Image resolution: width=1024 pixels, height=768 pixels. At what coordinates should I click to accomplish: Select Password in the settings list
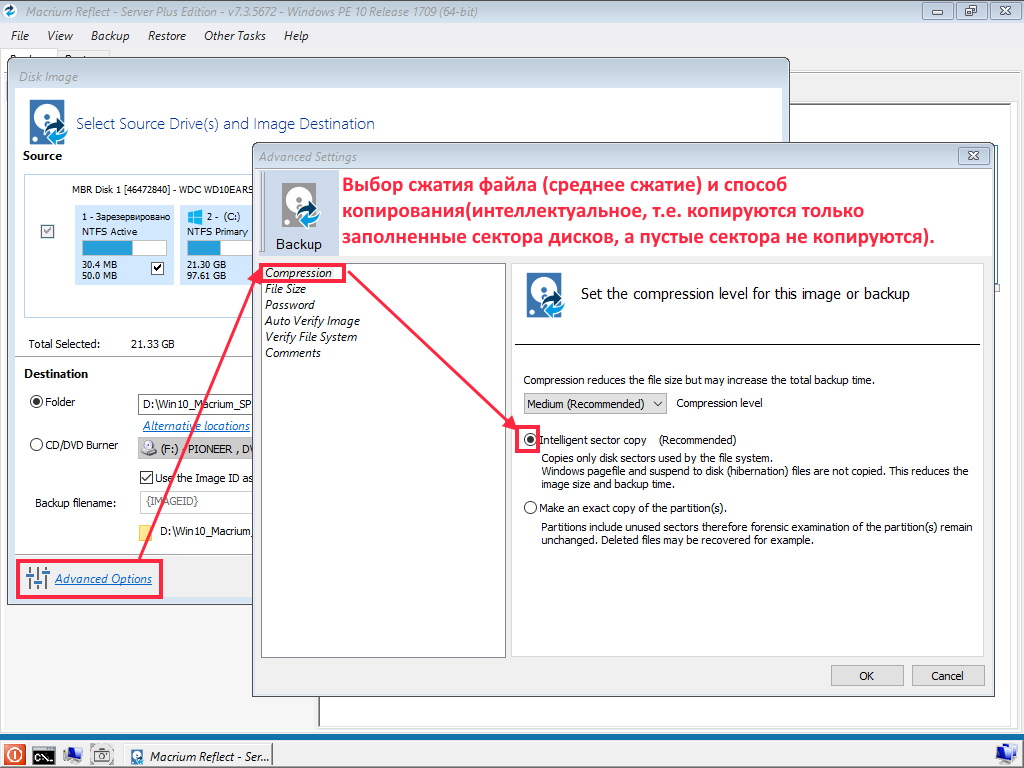click(x=290, y=305)
